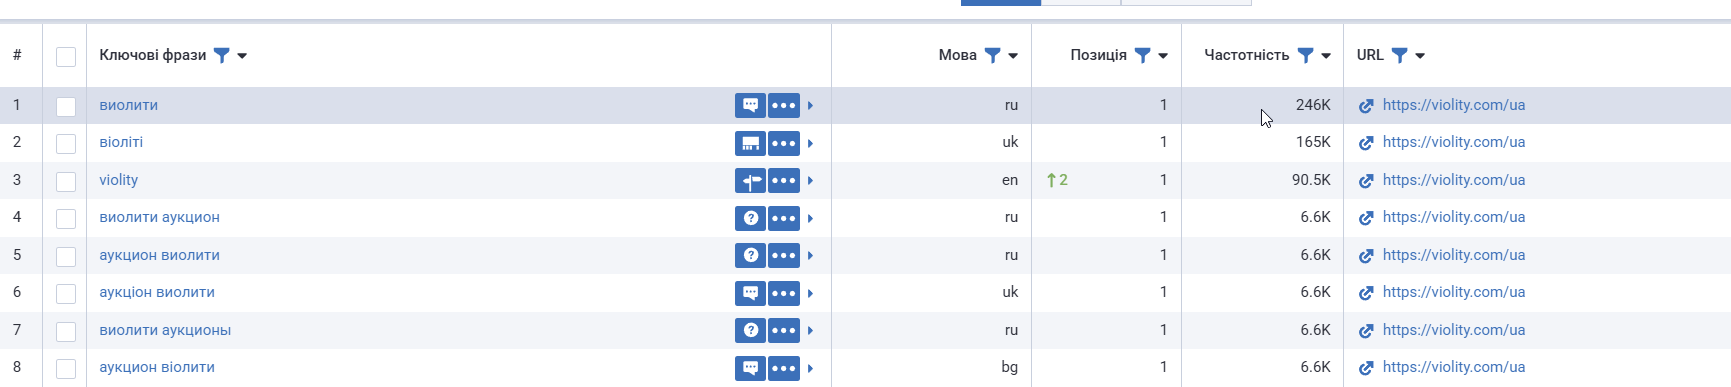Select the checkbox for виолити аукционы
This screenshot has height=387, width=1731.
(x=66, y=331)
